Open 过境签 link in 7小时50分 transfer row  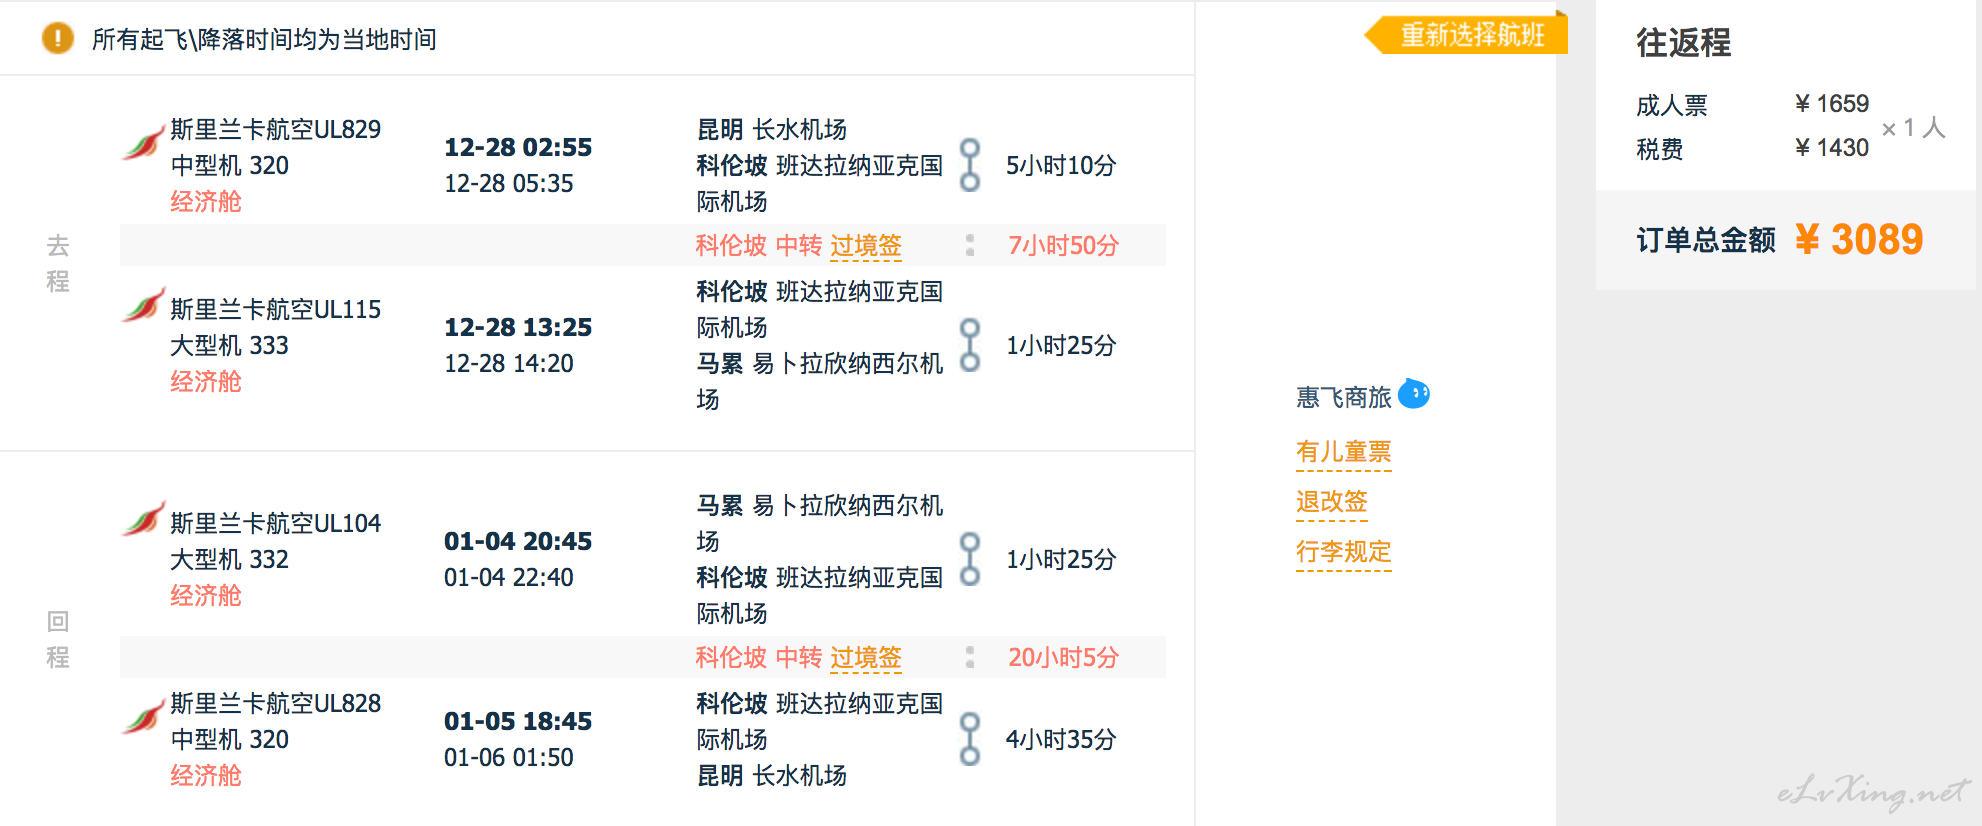866,246
